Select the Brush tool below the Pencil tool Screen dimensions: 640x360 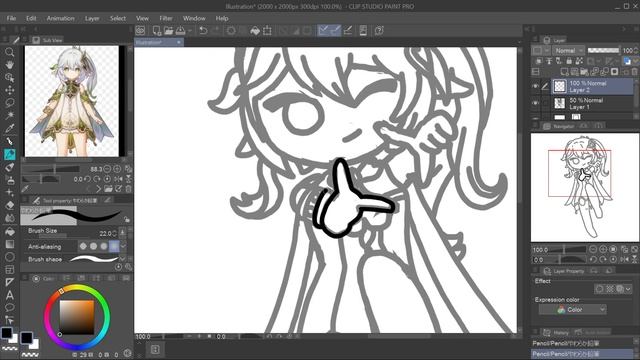tap(9, 167)
